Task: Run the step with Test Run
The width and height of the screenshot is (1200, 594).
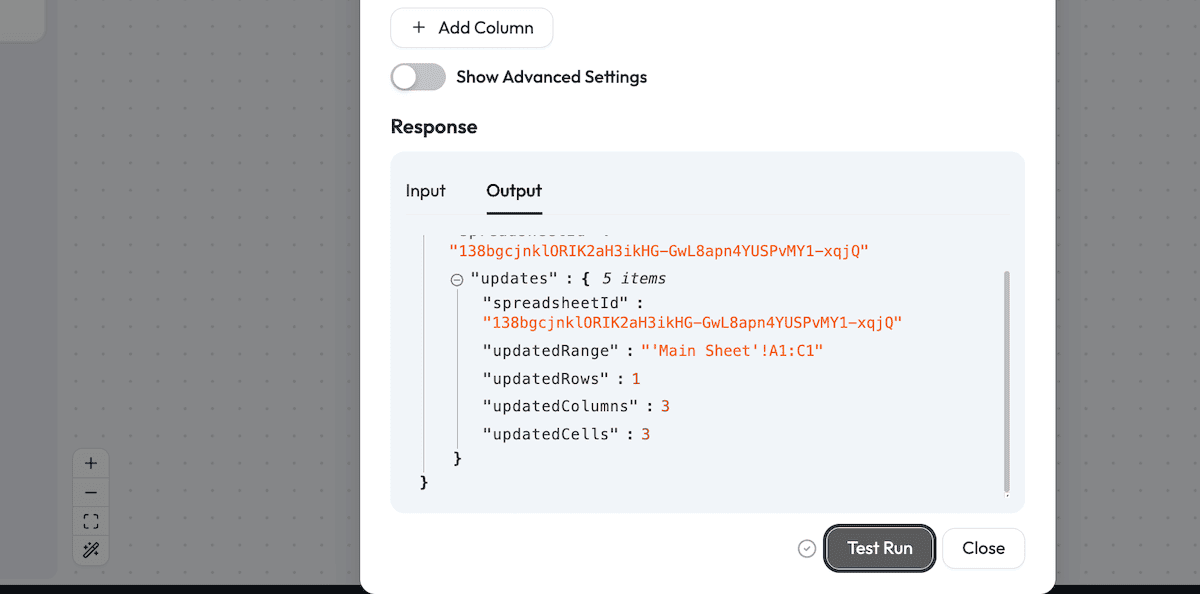Action: pyautogui.click(x=880, y=548)
